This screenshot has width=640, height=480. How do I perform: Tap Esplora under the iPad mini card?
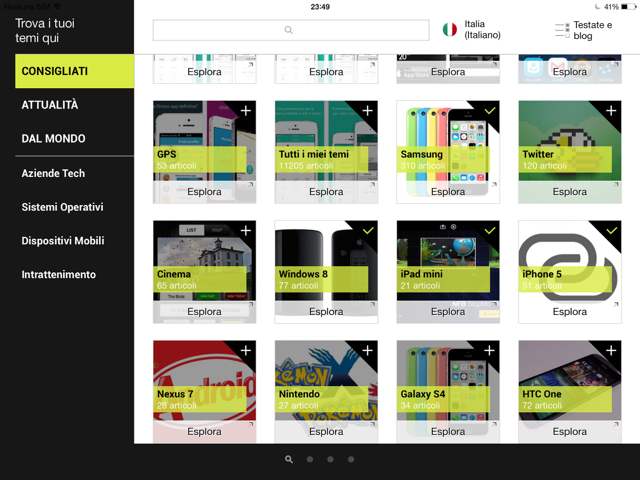pyautogui.click(x=448, y=312)
